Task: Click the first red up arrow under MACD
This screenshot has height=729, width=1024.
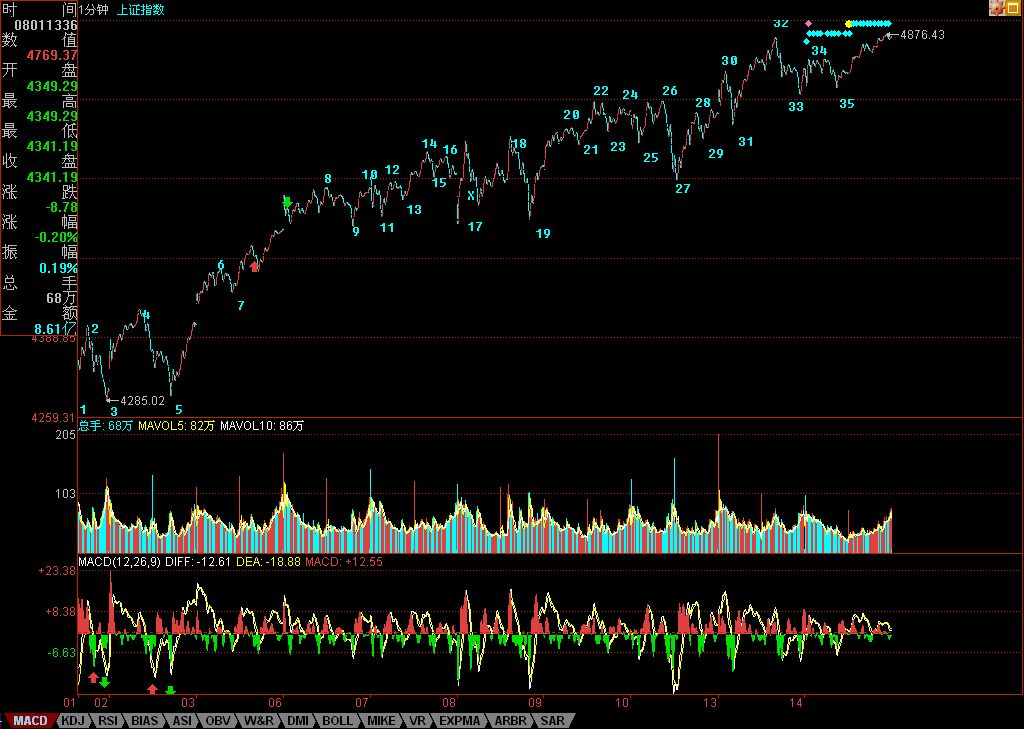Action: click(93, 677)
